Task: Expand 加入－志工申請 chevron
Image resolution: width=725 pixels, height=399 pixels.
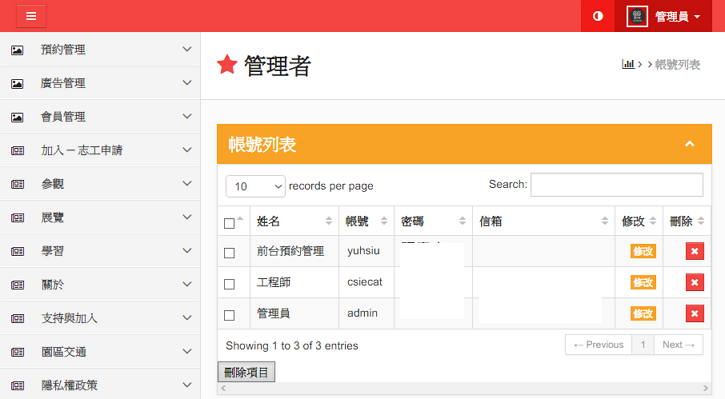Action: (x=187, y=150)
